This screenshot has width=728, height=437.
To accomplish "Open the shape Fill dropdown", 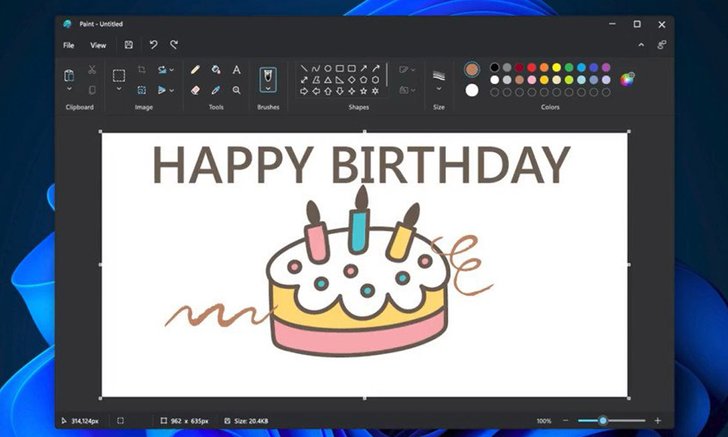I will pos(407,90).
